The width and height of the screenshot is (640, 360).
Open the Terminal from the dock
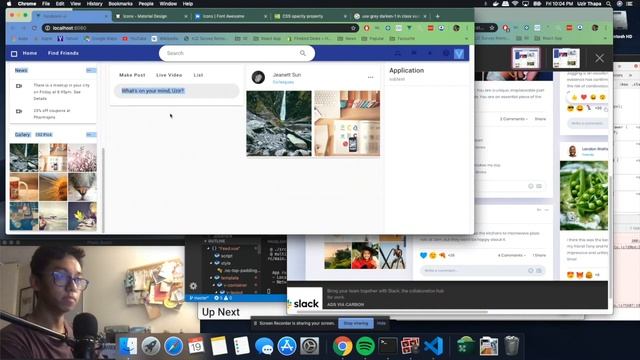click(388, 346)
